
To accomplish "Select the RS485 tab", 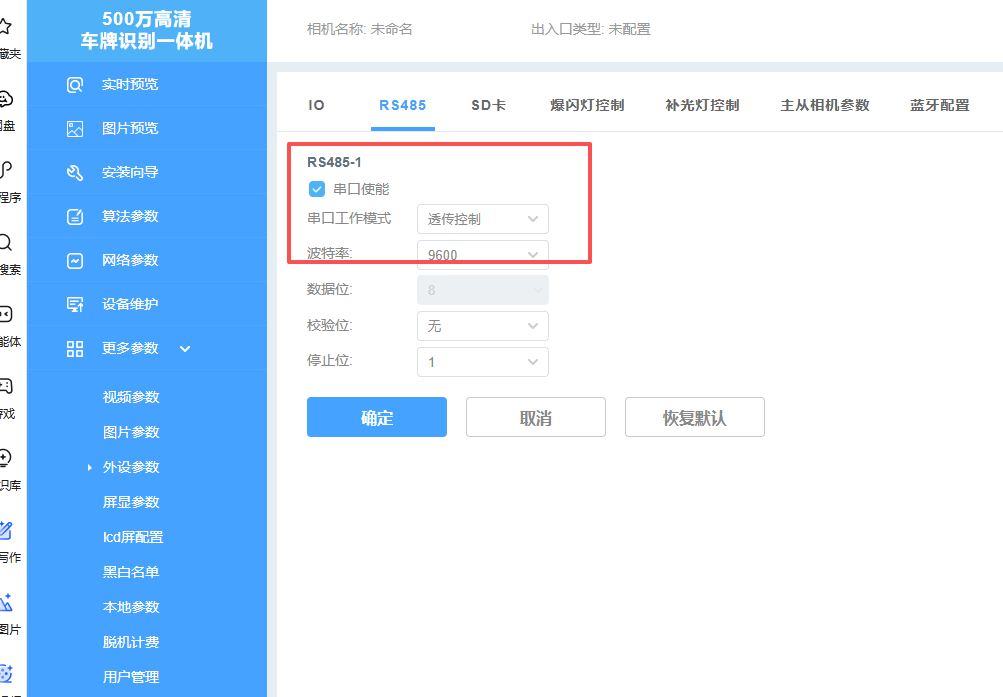I will click(x=403, y=106).
